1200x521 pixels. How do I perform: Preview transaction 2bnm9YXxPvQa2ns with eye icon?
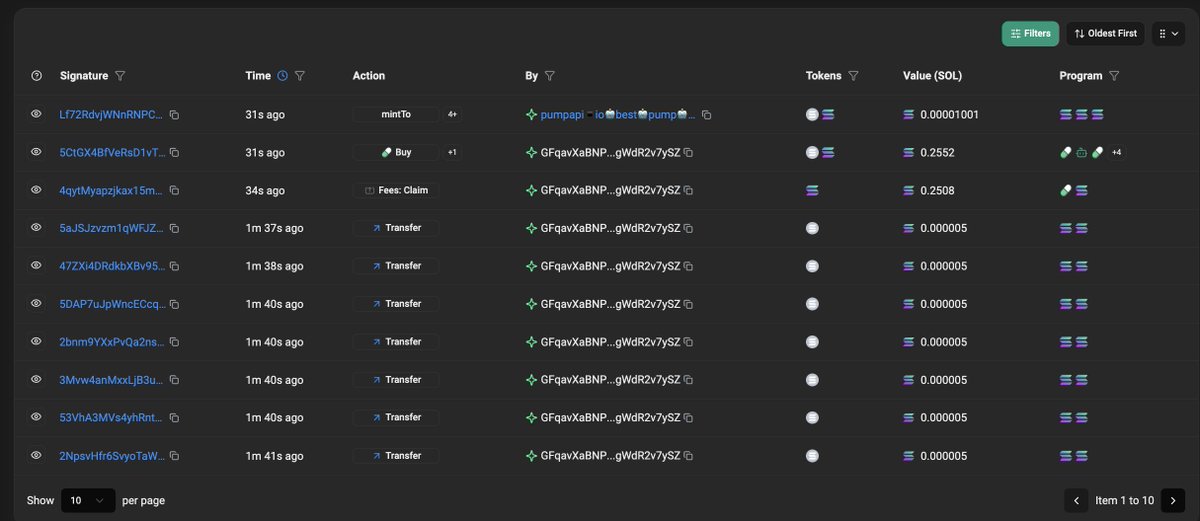coord(36,342)
